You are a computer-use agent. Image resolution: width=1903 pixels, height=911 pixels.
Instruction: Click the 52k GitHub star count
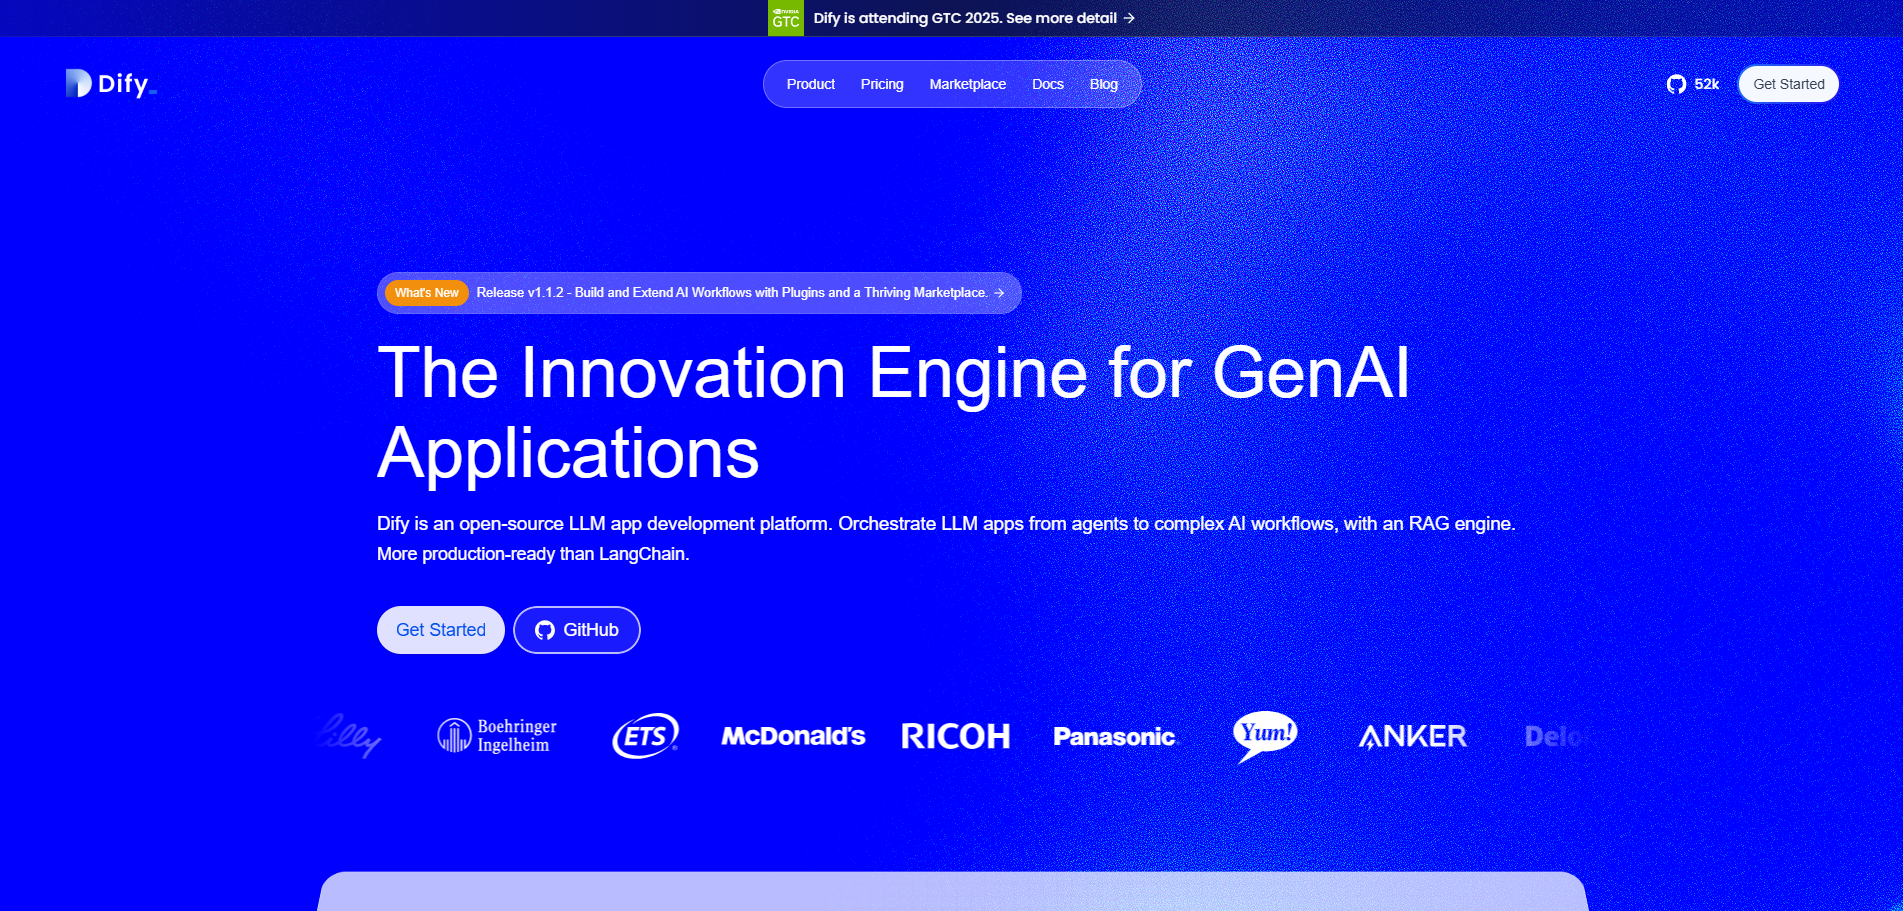click(x=1706, y=84)
